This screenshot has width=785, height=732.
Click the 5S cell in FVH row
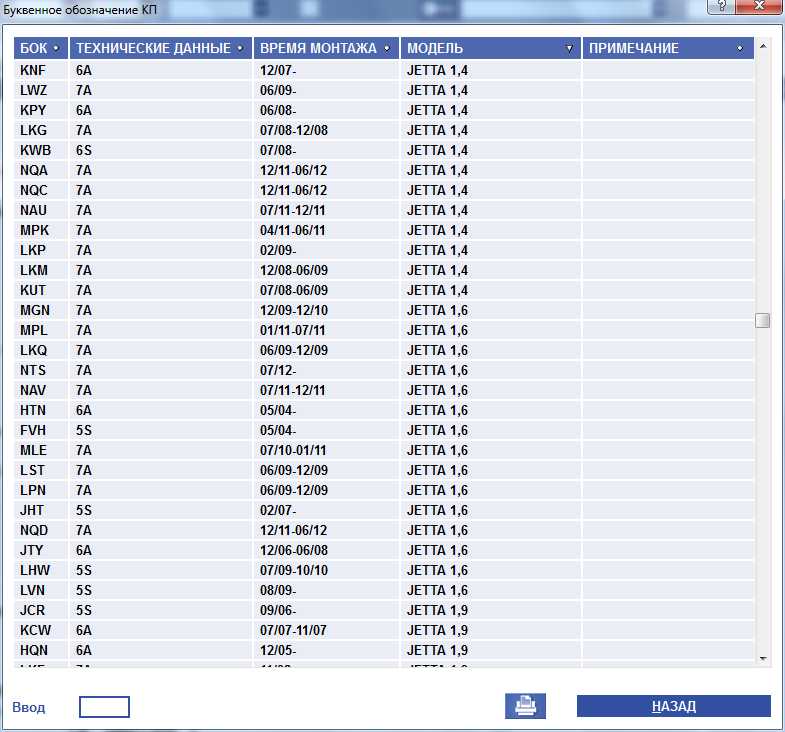coord(84,431)
